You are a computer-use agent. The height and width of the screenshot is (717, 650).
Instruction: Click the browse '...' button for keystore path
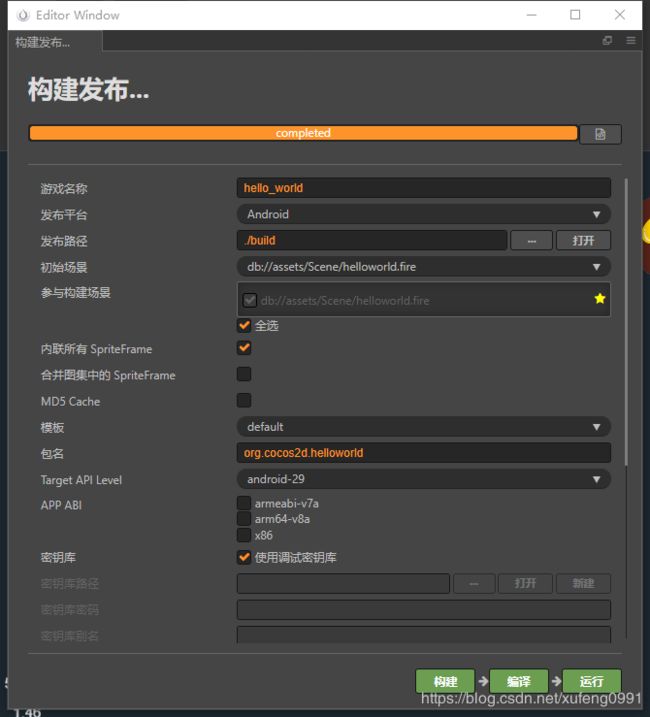pos(474,583)
